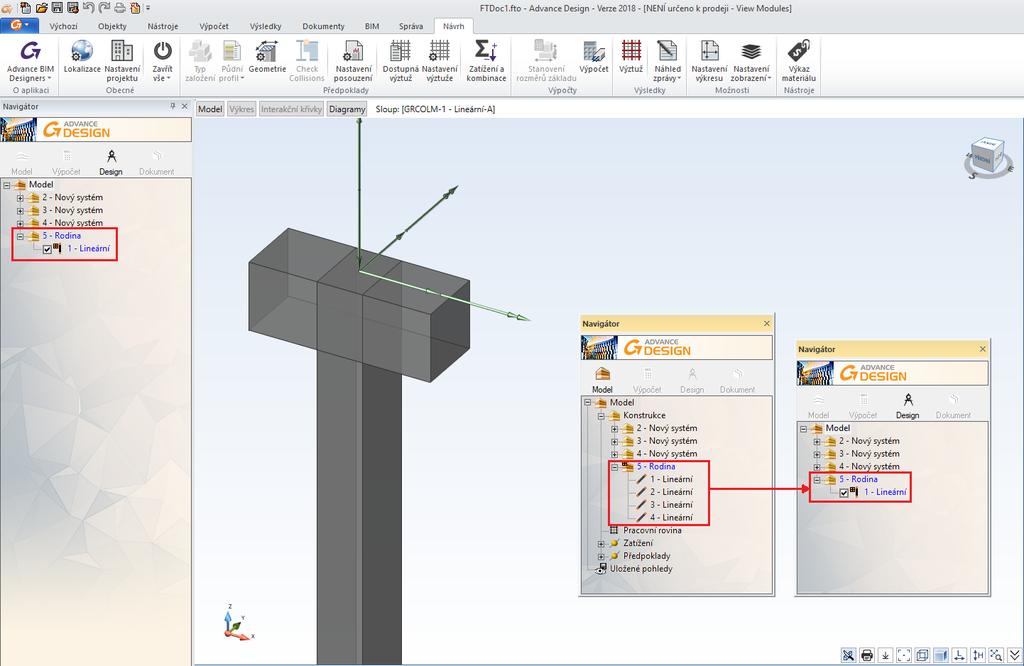This screenshot has width=1024, height=666.
Task: Click the wireframe box view icon at bottom
Action: pyautogui.click(x=922, y=655)
